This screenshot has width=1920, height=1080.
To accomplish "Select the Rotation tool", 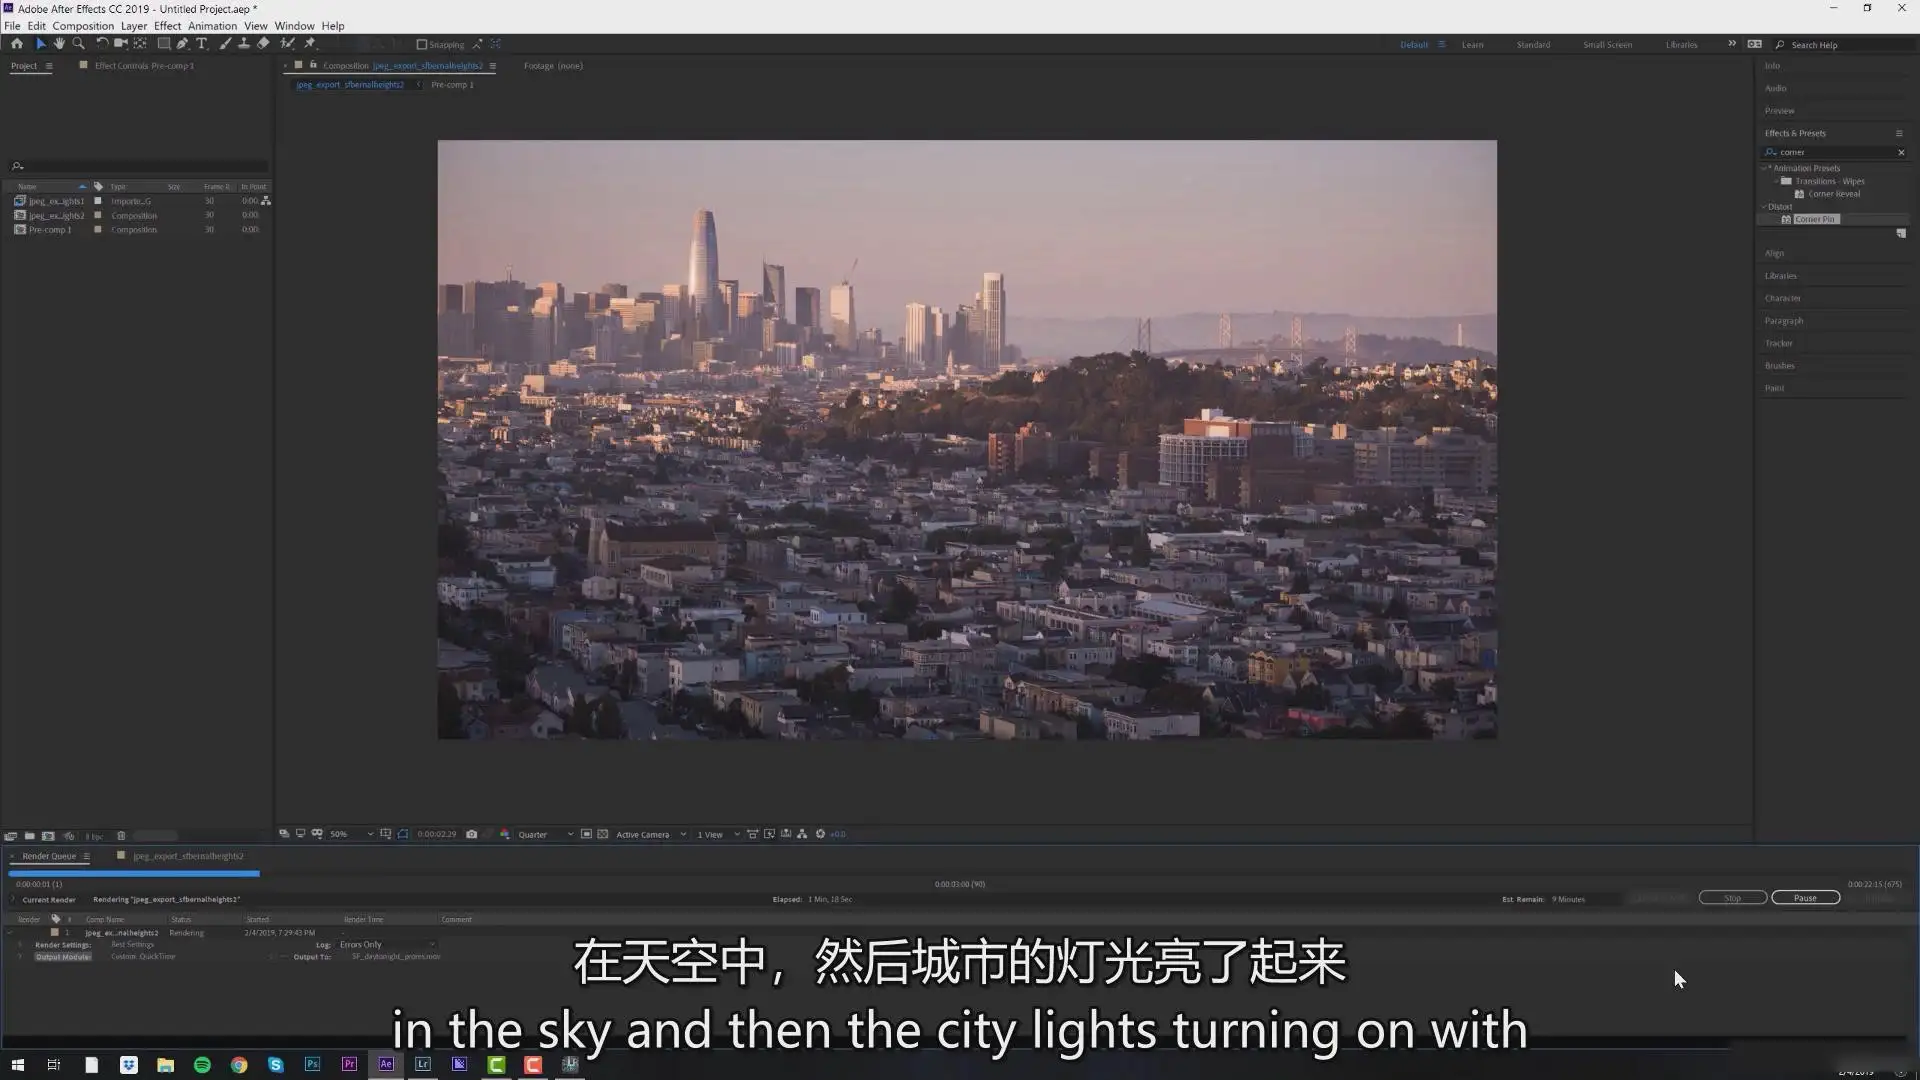I will pos(102,44).
